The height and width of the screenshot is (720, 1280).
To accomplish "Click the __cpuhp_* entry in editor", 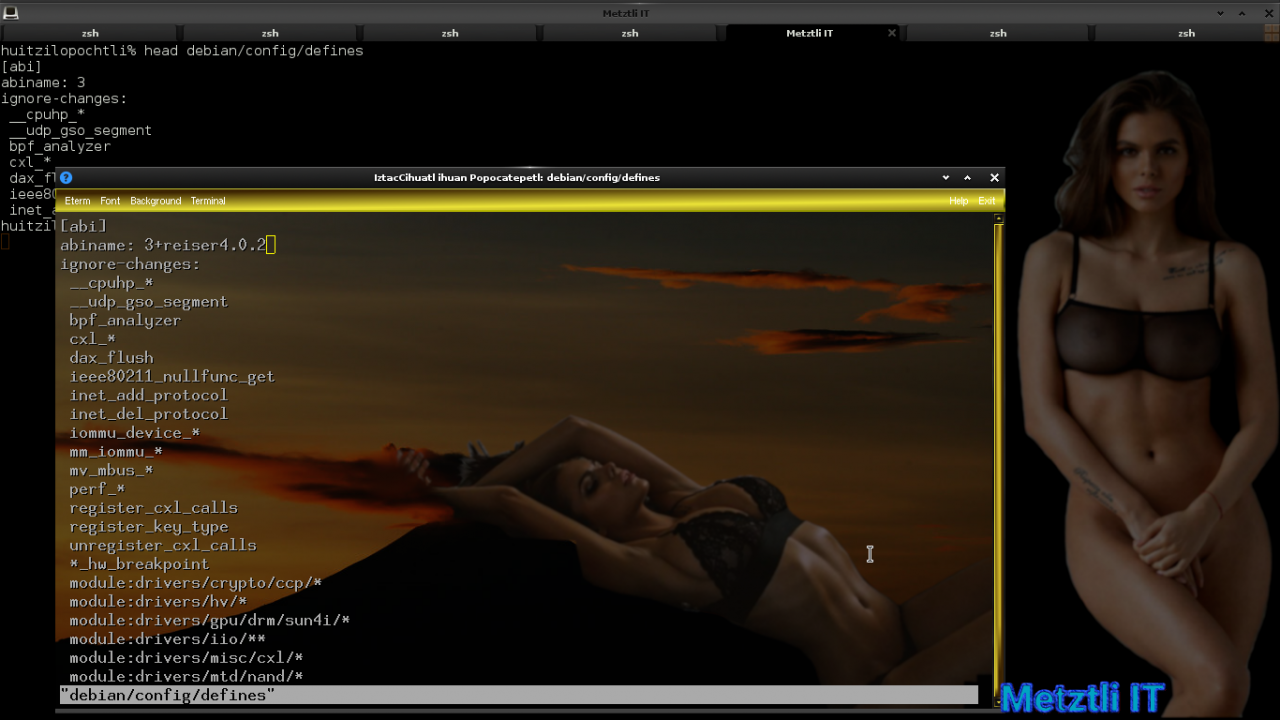I will pyautogui.click(x=111, y=283).
